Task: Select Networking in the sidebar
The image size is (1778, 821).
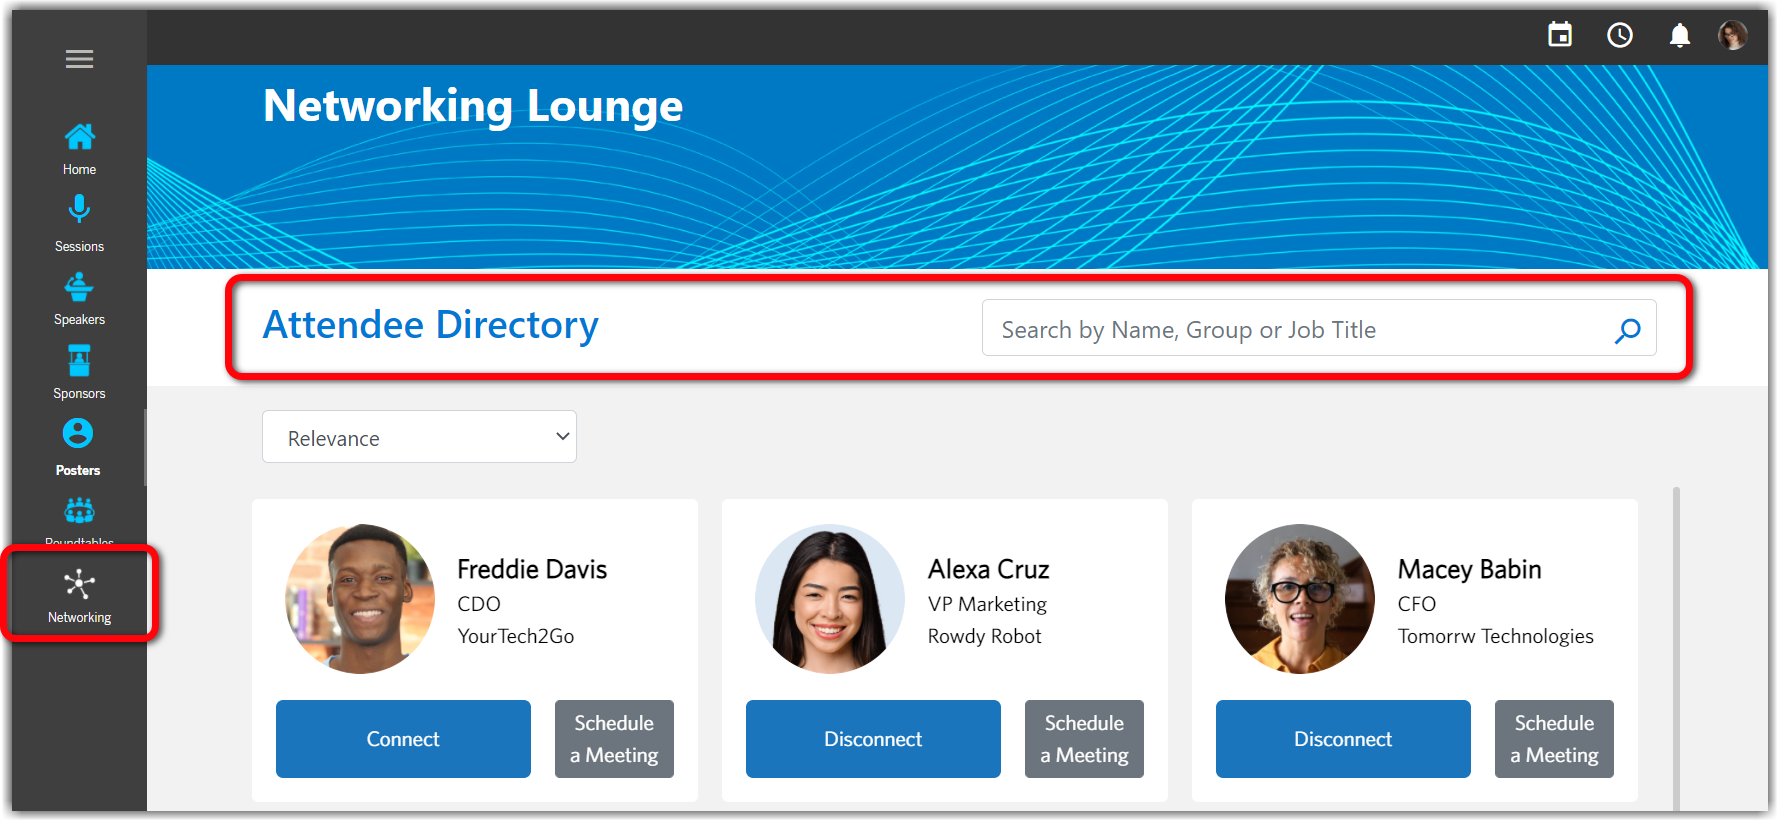Action: point(79,595)
